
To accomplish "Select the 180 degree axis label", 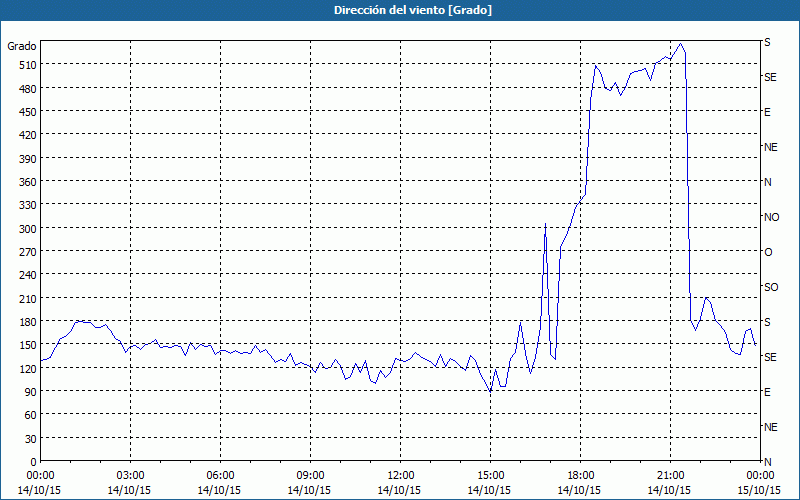I will (x=28, y=321).
